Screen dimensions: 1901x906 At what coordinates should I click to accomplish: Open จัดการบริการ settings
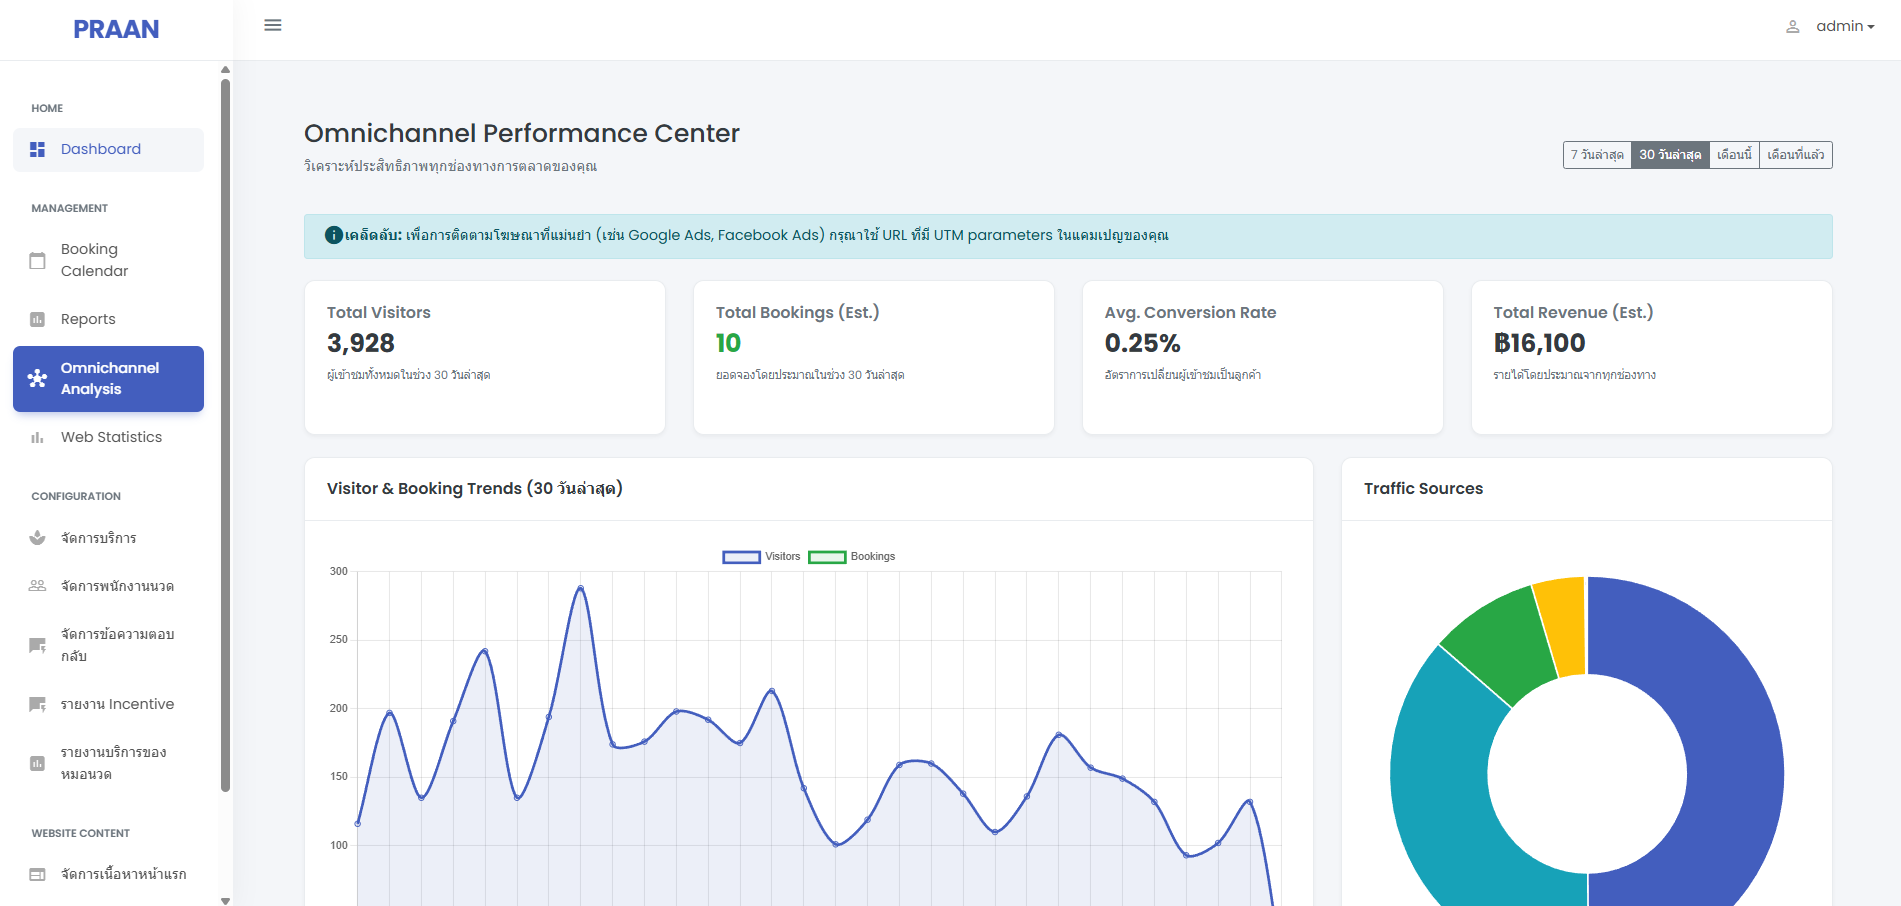coord(108,538)
